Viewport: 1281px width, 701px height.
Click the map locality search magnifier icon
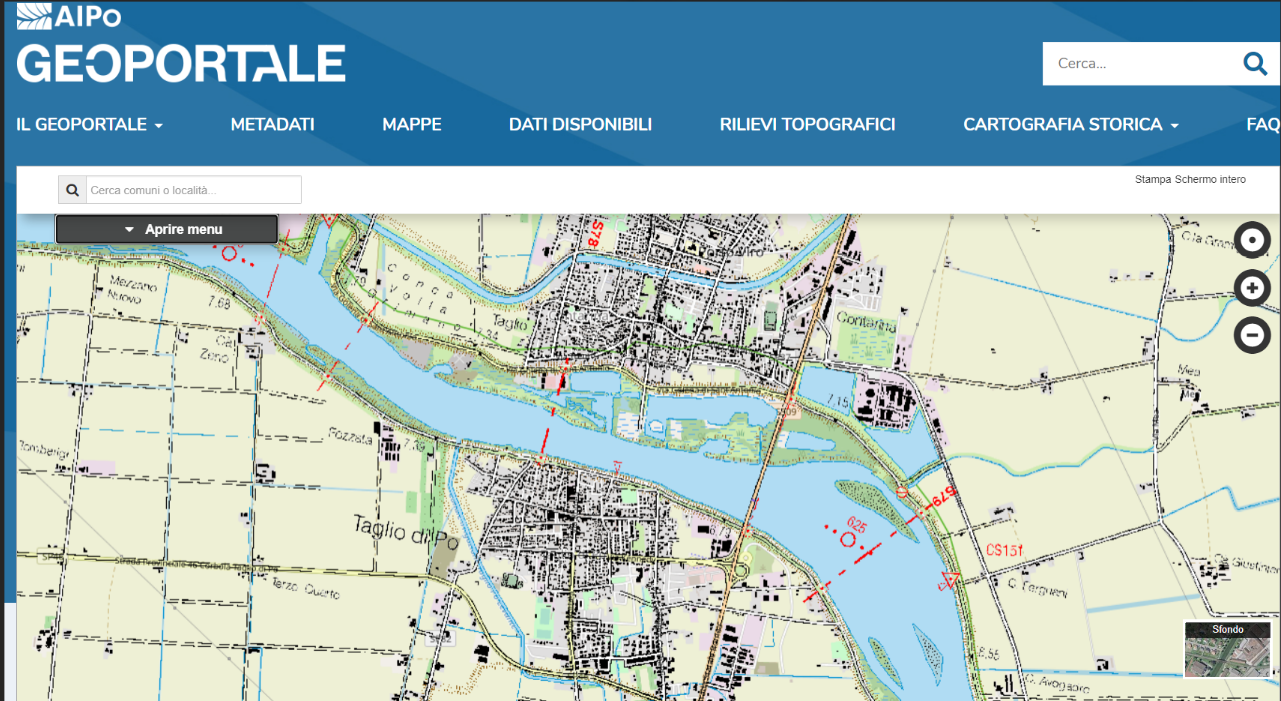coord(72,190)
